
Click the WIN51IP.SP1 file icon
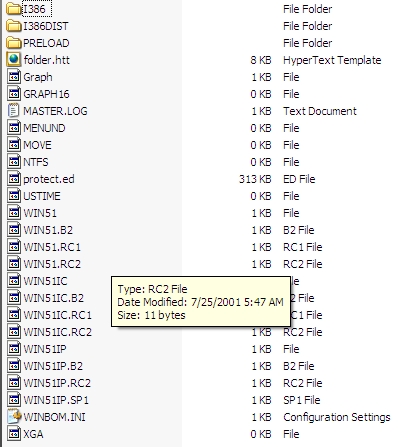coord(14,400)
